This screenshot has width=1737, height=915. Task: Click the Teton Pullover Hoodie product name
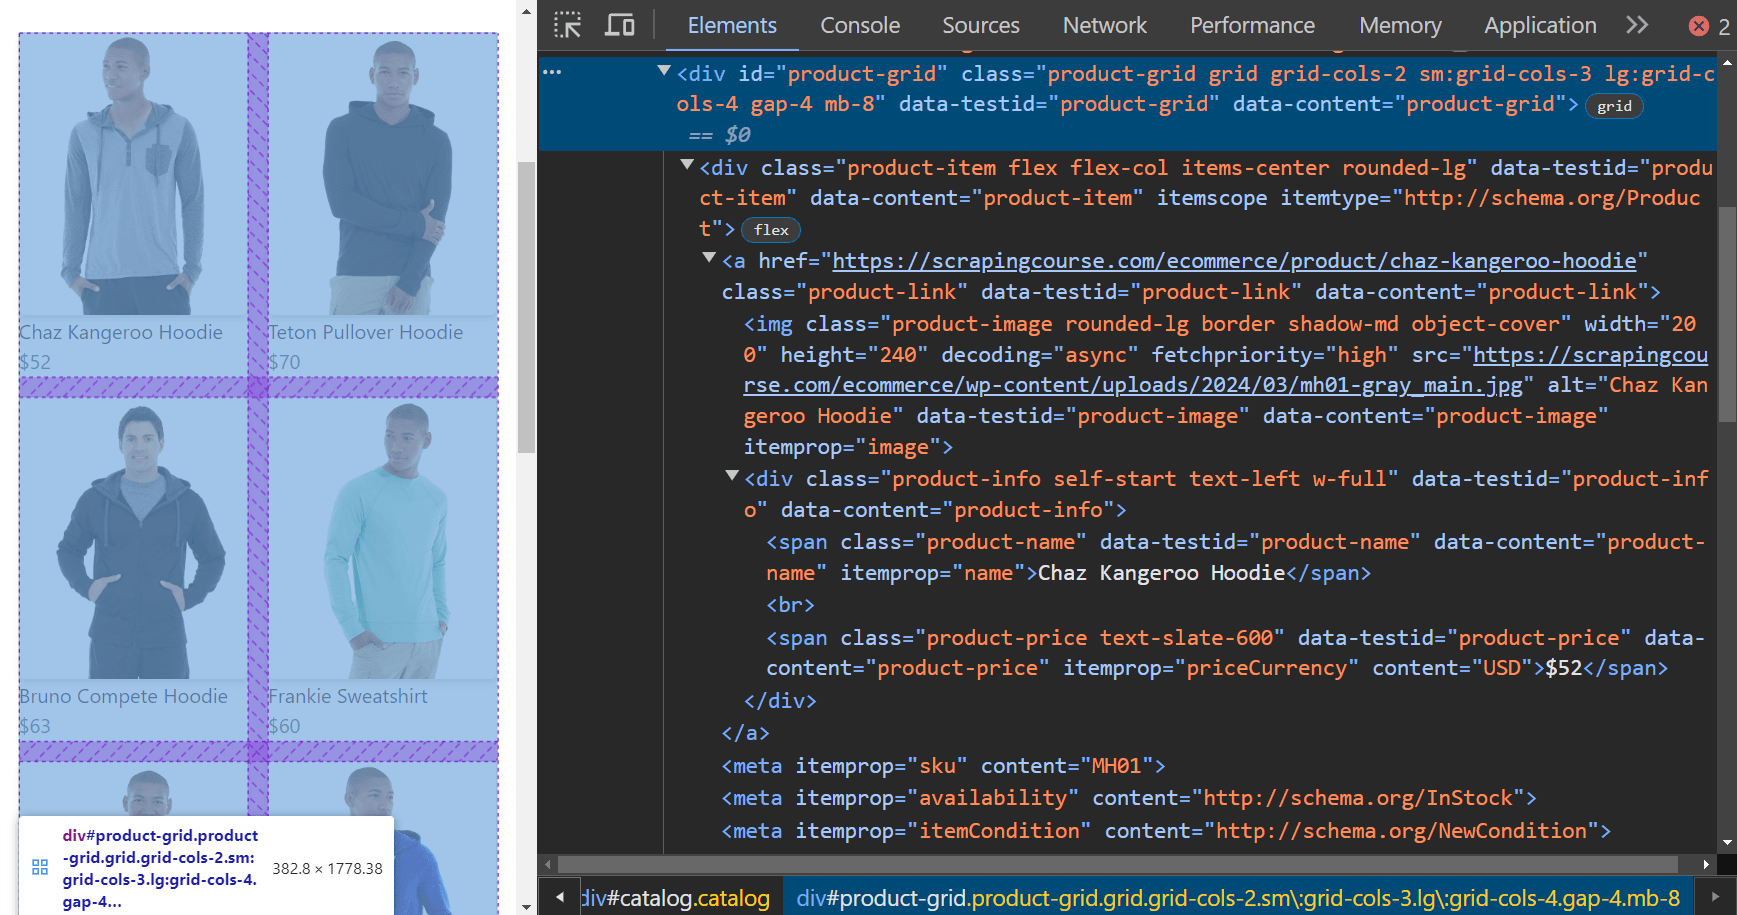click(x=366, y=332)
